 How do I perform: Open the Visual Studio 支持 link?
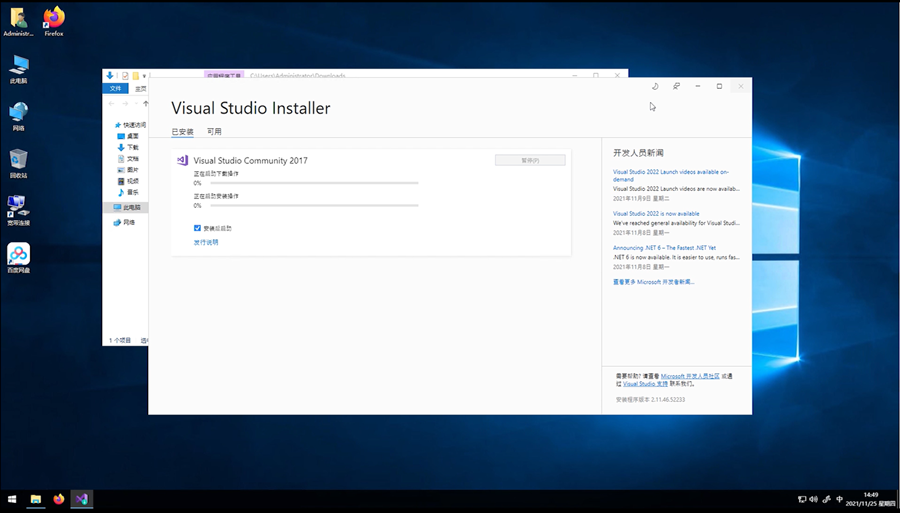[x=645, y=383]
